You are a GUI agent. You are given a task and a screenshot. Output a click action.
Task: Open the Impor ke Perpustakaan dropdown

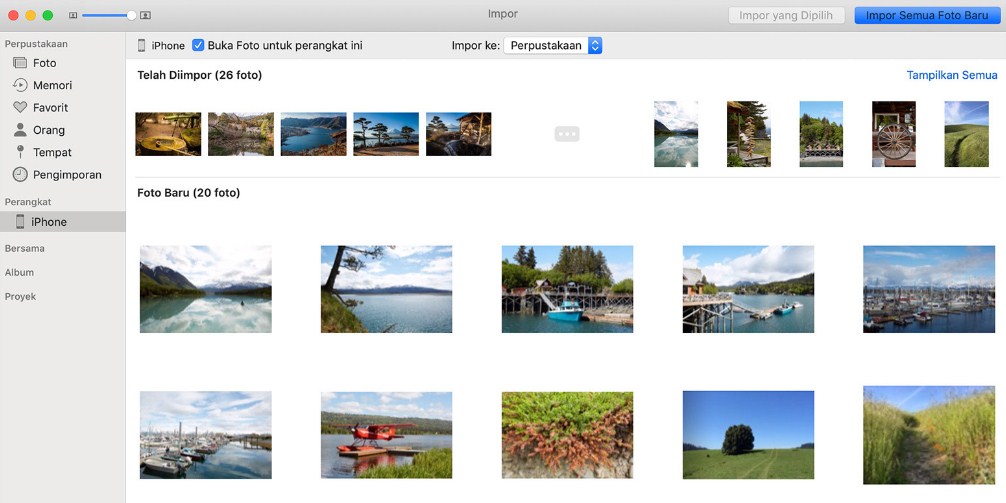553,46
